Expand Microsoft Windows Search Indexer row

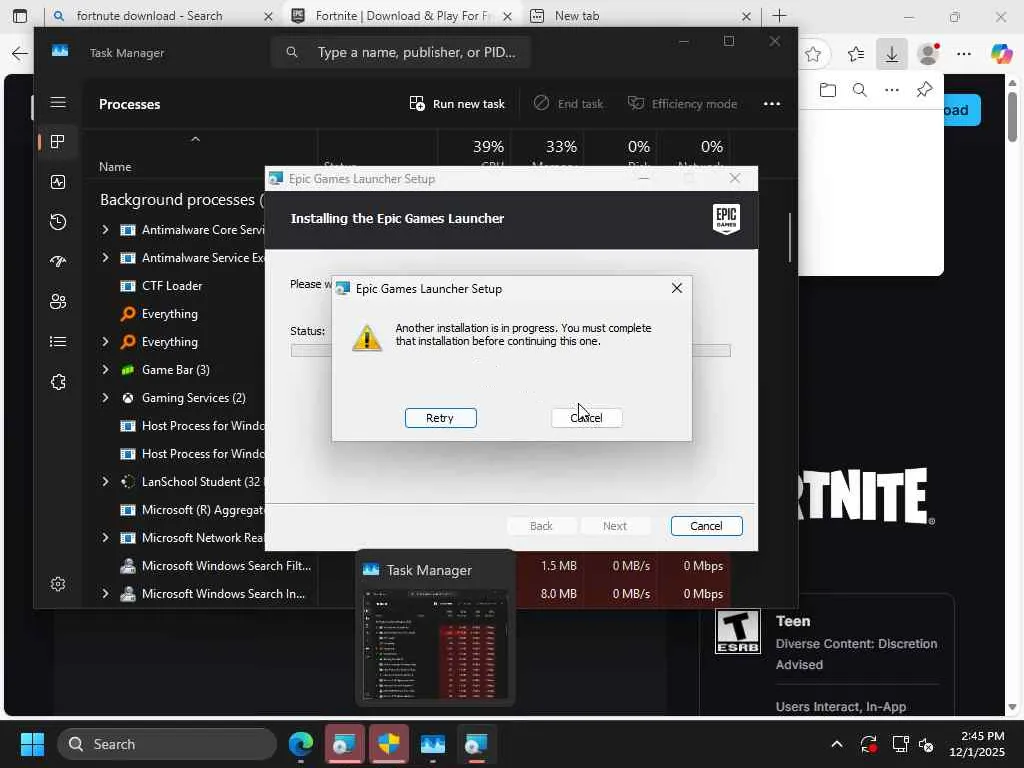coord(105,594)
